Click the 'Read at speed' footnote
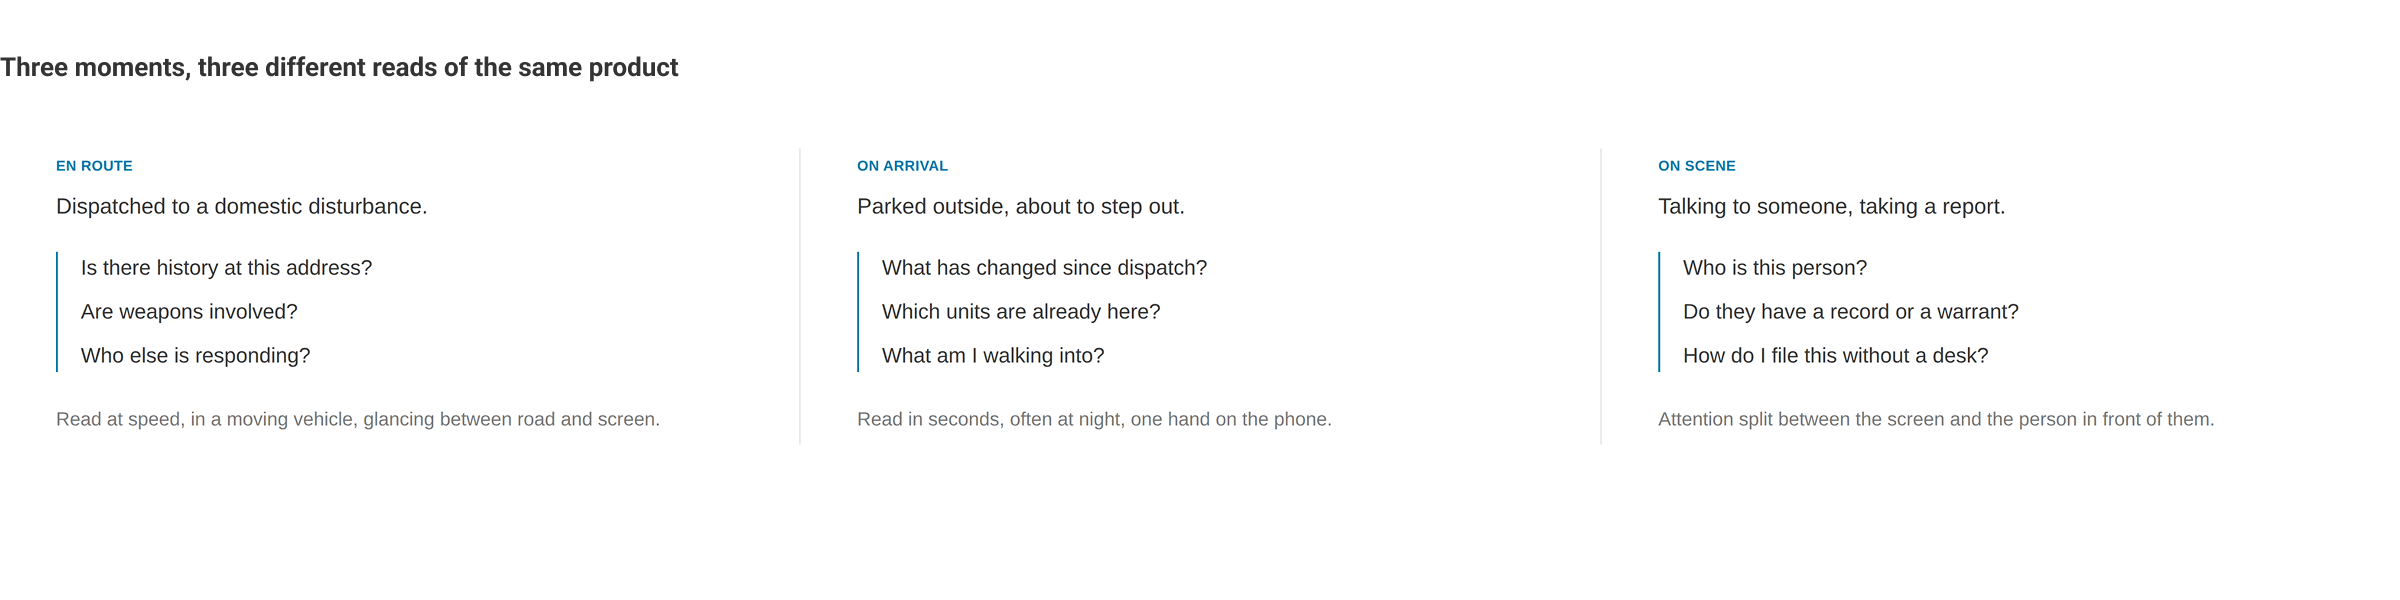The image size is (2400, 600). coord(358,419)
